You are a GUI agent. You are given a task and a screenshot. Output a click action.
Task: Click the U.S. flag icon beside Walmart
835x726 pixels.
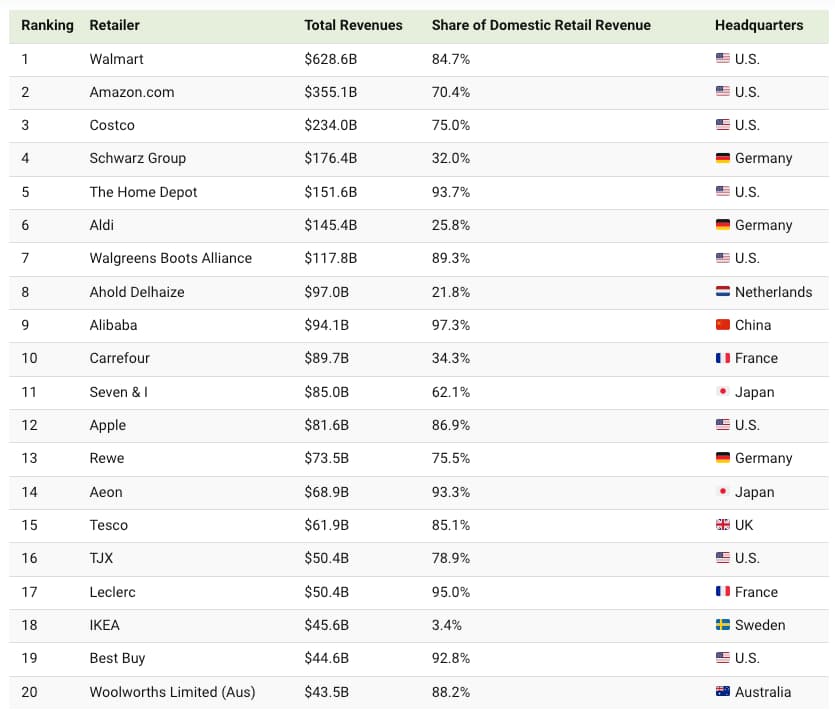click(x=722, y=59)
